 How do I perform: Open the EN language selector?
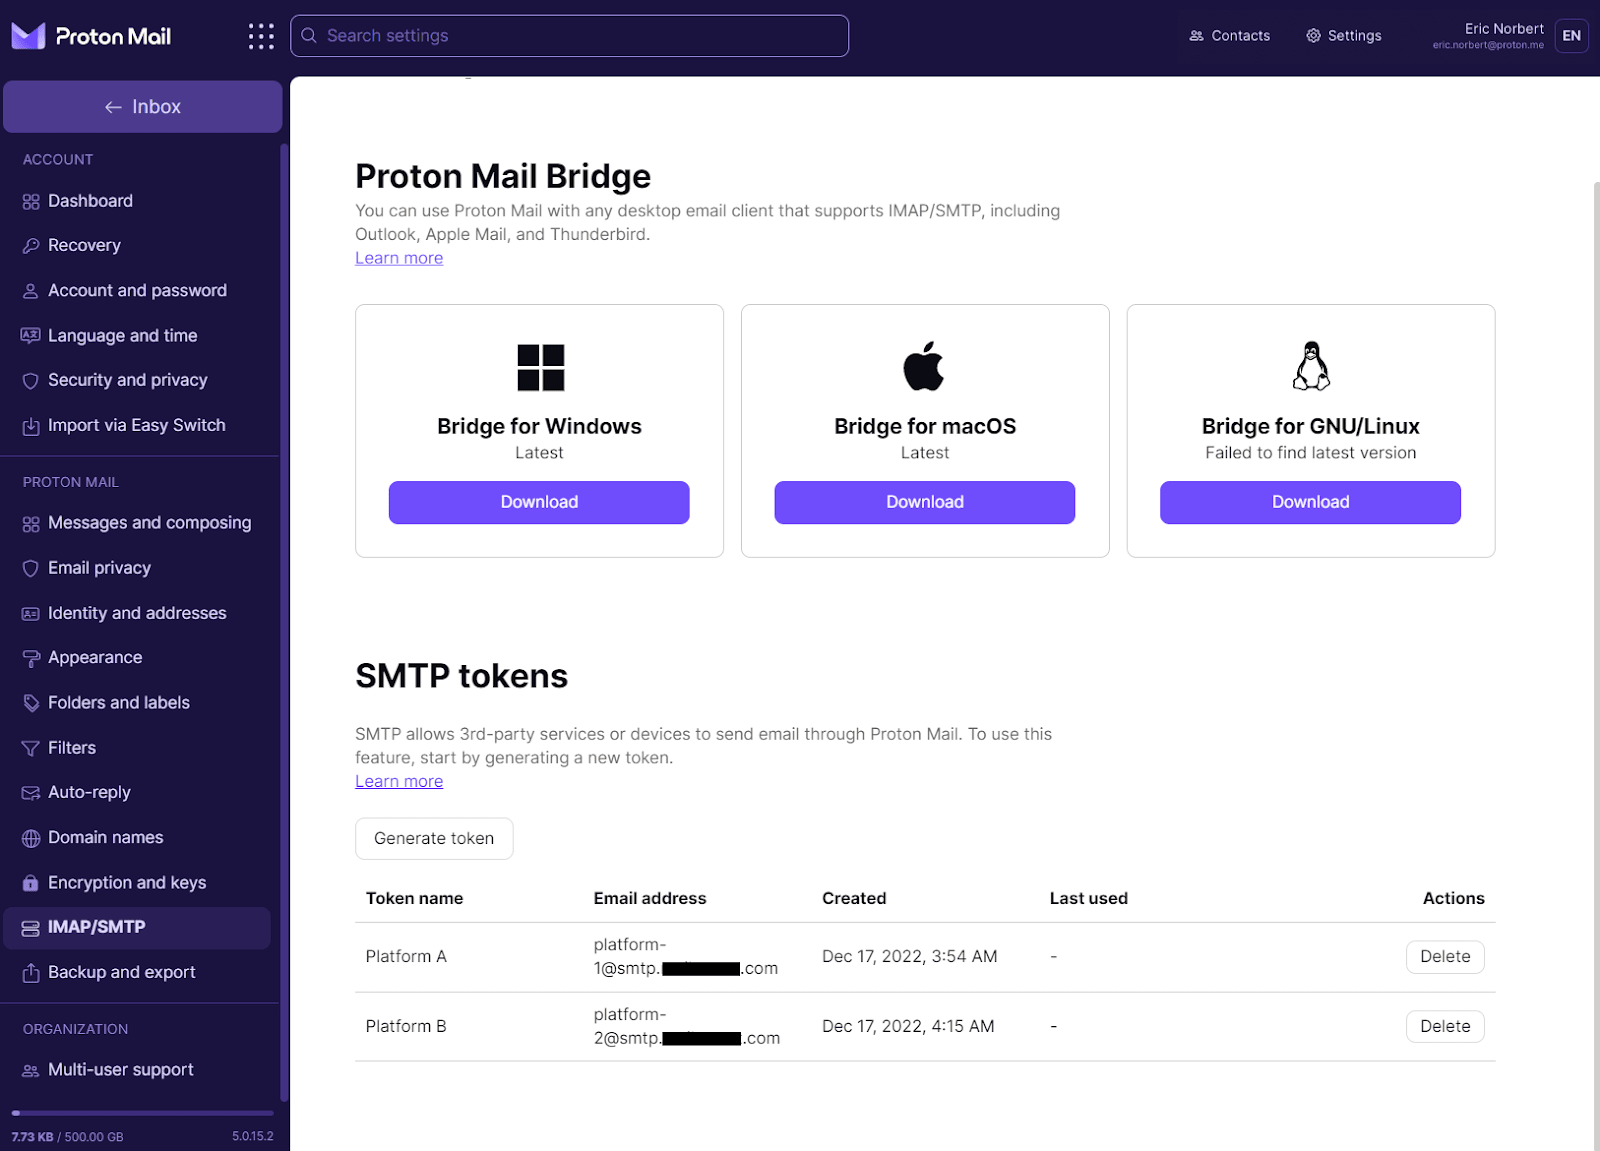click(1571, 35)
